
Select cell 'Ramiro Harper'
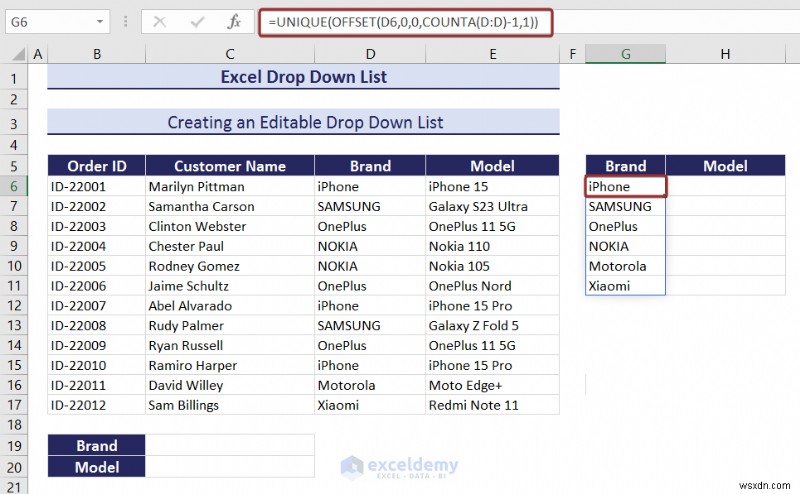point(230,365)
